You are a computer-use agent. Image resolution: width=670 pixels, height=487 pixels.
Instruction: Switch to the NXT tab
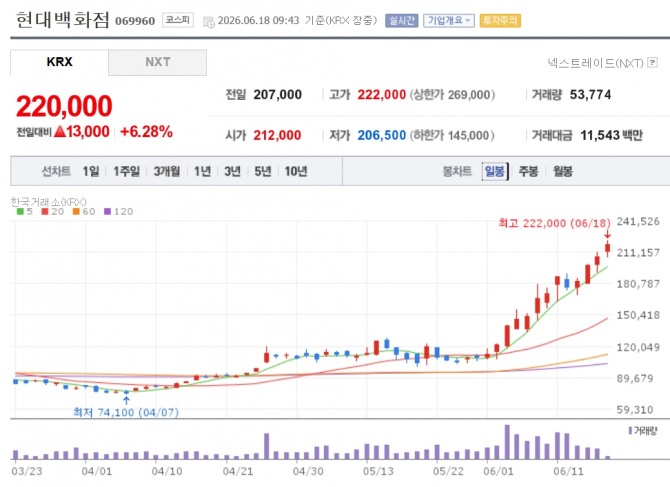click(x=158, y=62)
